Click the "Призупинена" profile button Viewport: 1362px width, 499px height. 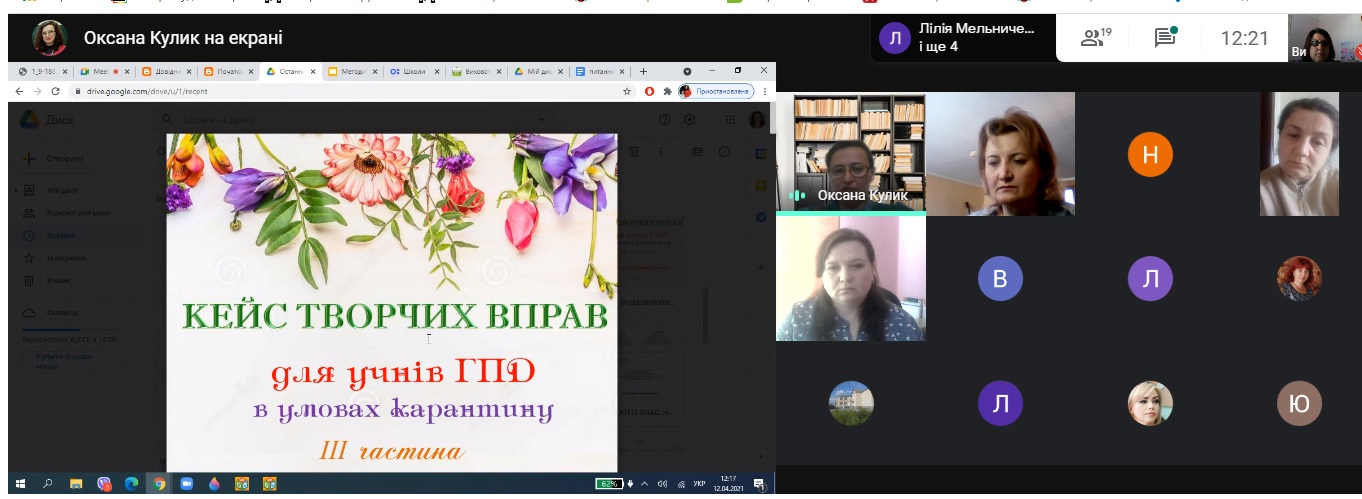coord(716,91)
